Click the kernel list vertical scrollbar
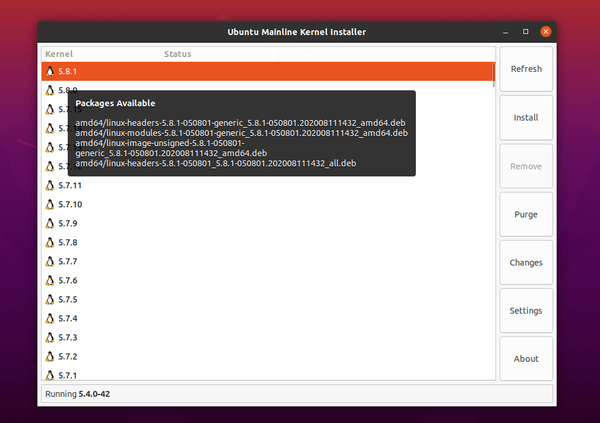The image size is (600, 423). 494,75
